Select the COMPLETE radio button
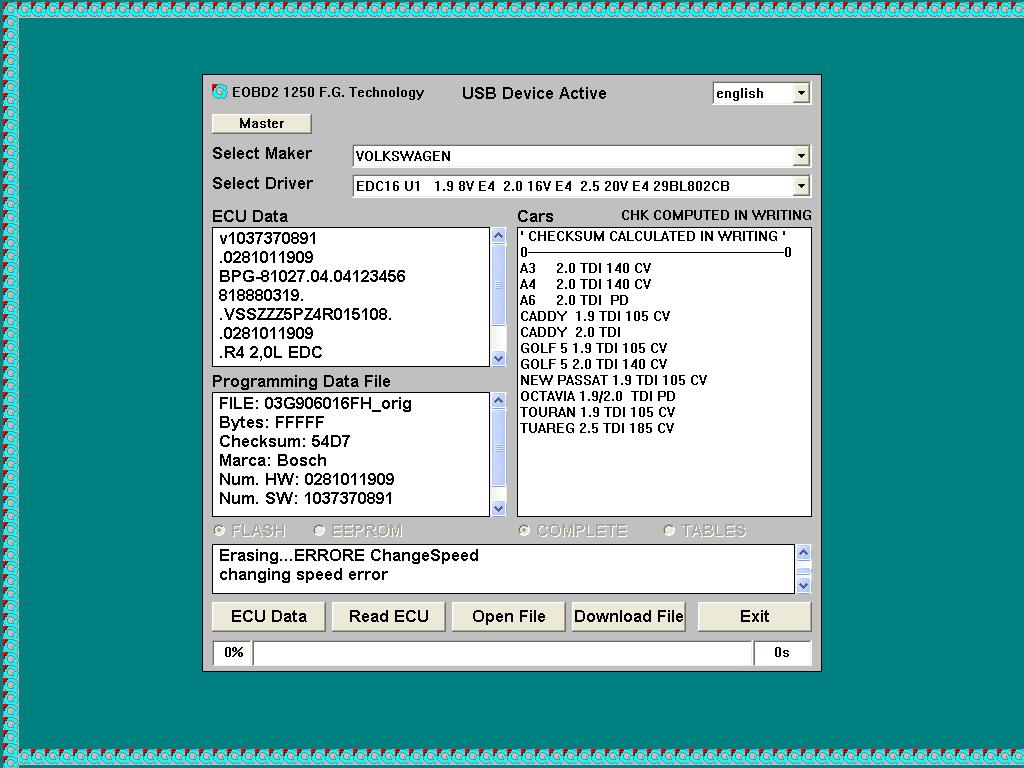This screenshot has width=1024, height=768. (x=524, y=530)
